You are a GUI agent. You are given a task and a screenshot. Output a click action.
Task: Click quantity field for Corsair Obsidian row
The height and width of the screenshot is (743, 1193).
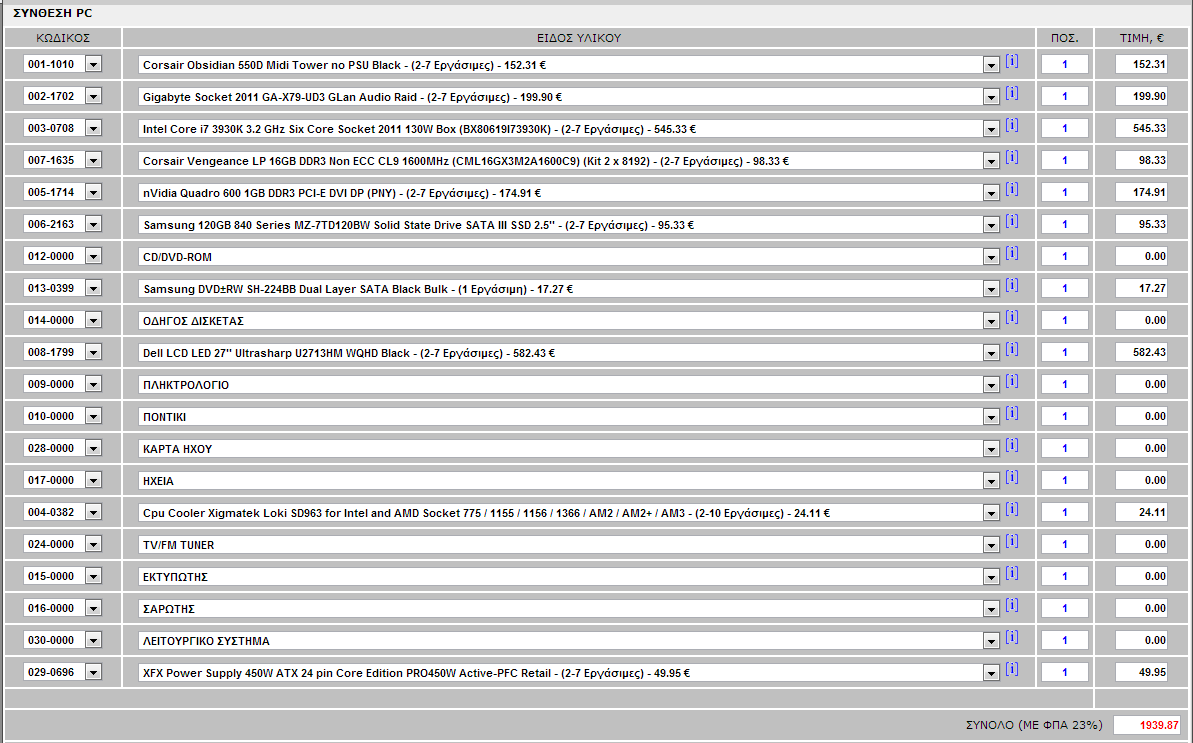[x=1064, y=65]
